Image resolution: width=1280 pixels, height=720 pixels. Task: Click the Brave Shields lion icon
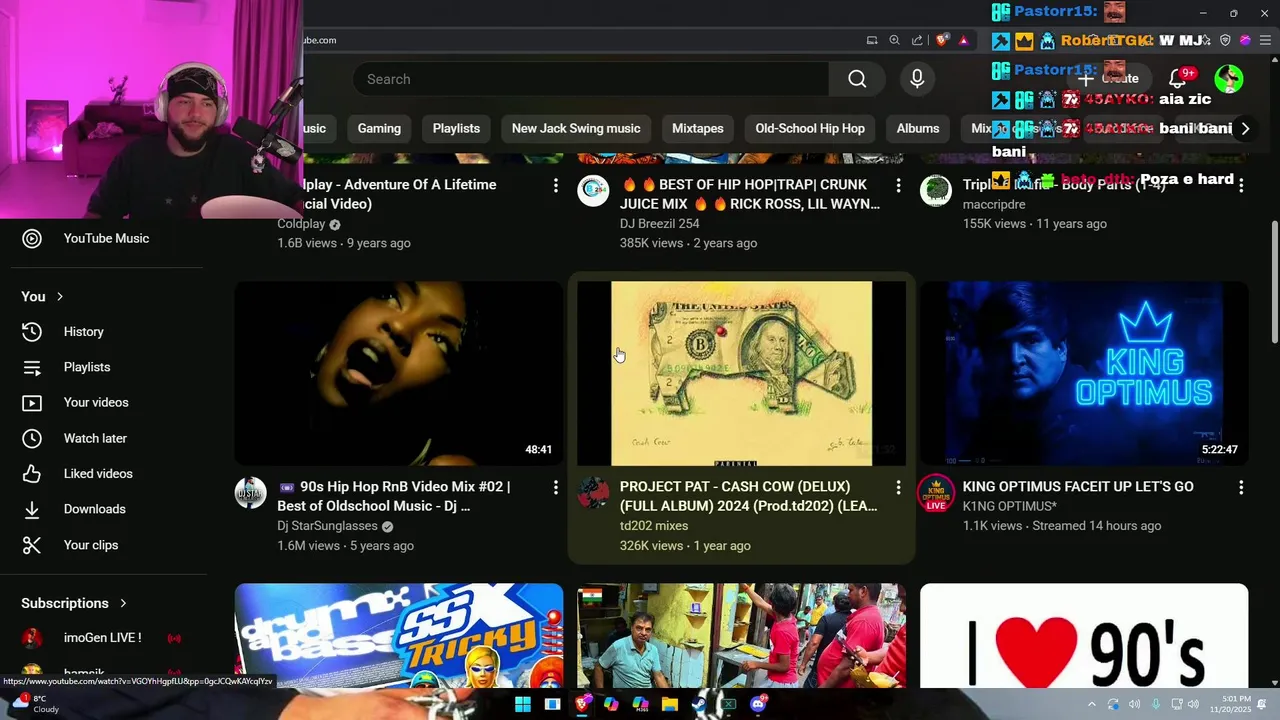point(942,40)
